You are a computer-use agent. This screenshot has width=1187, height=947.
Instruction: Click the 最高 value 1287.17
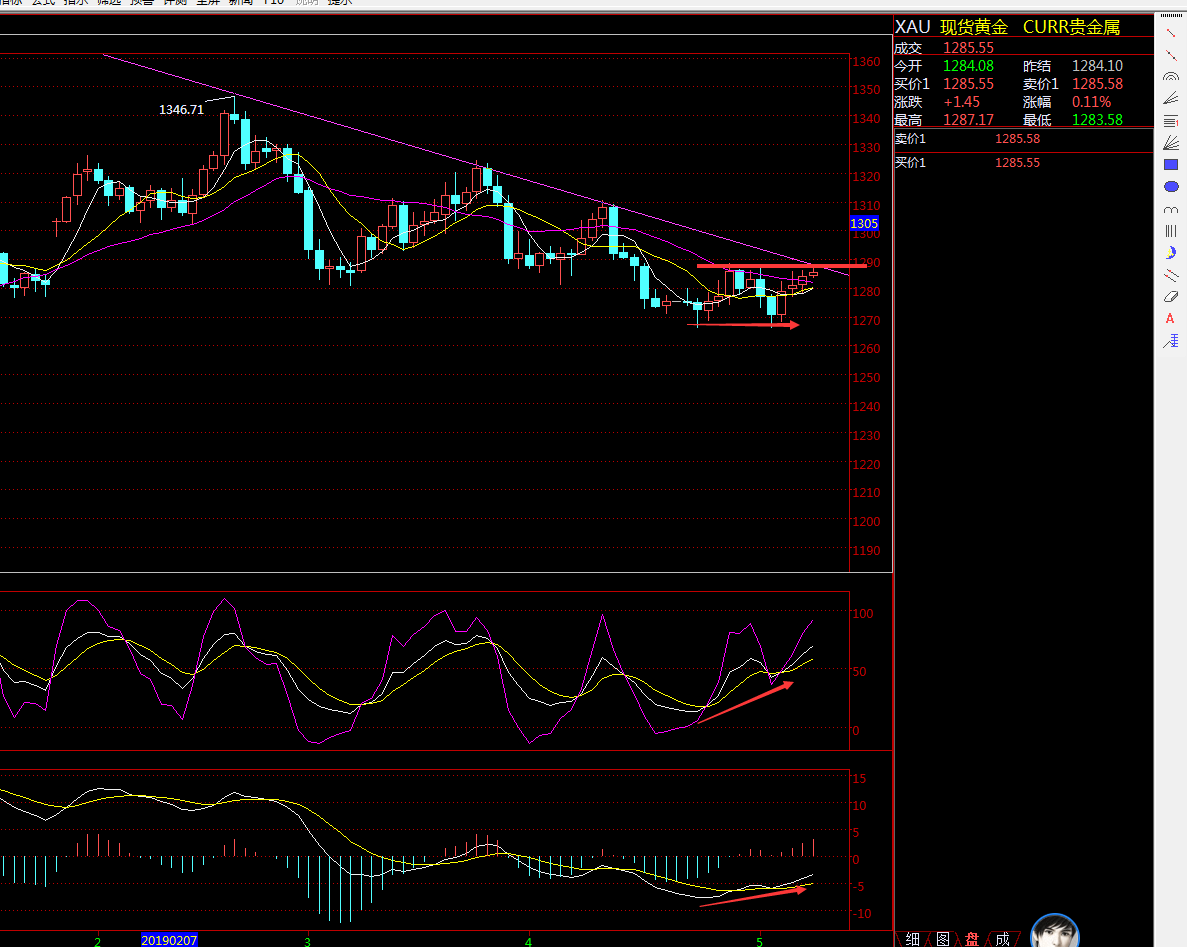click(968, 120)
